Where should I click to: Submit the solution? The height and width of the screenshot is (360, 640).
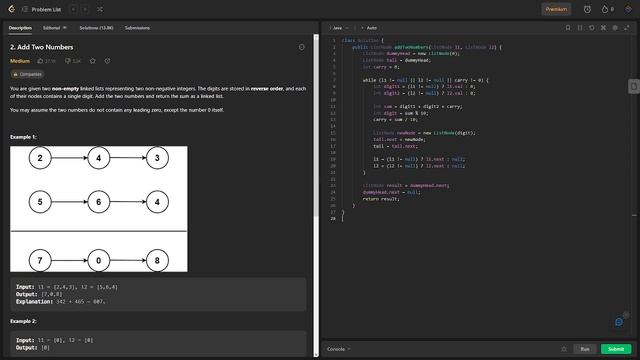point(616,349)
